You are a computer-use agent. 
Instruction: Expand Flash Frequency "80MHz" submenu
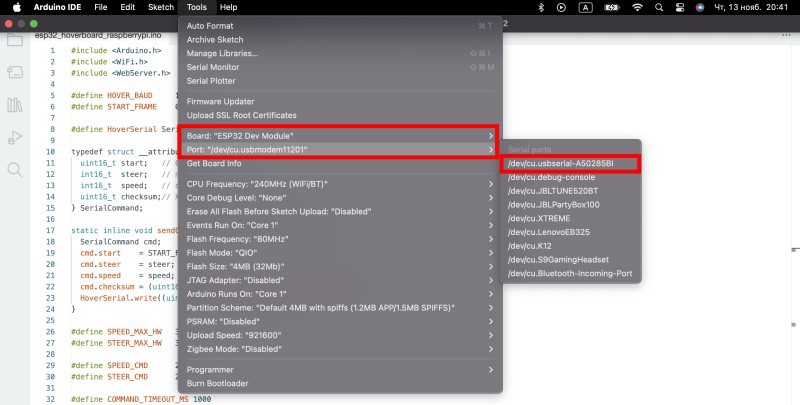pos(340,239)
